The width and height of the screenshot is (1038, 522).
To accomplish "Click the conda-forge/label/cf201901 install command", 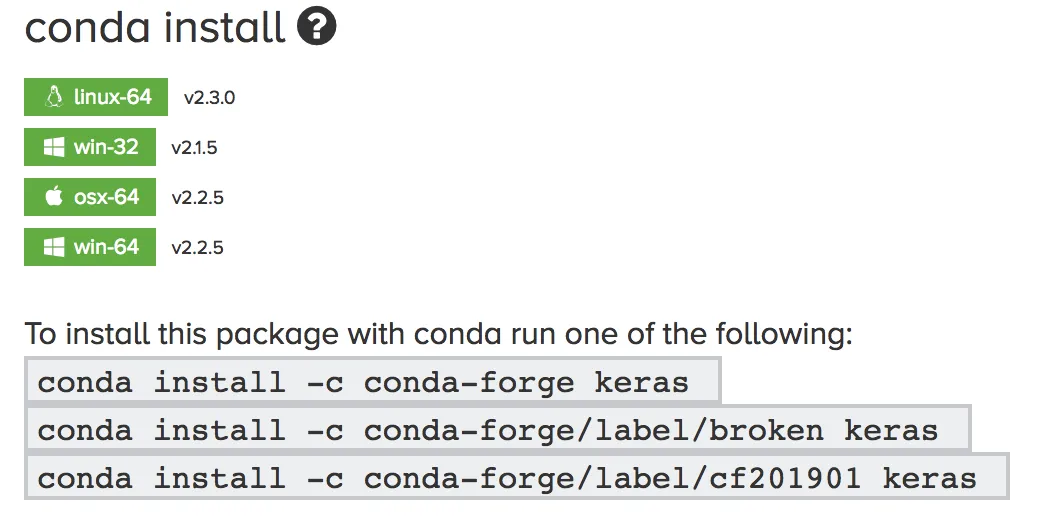I will click(507, 478).
